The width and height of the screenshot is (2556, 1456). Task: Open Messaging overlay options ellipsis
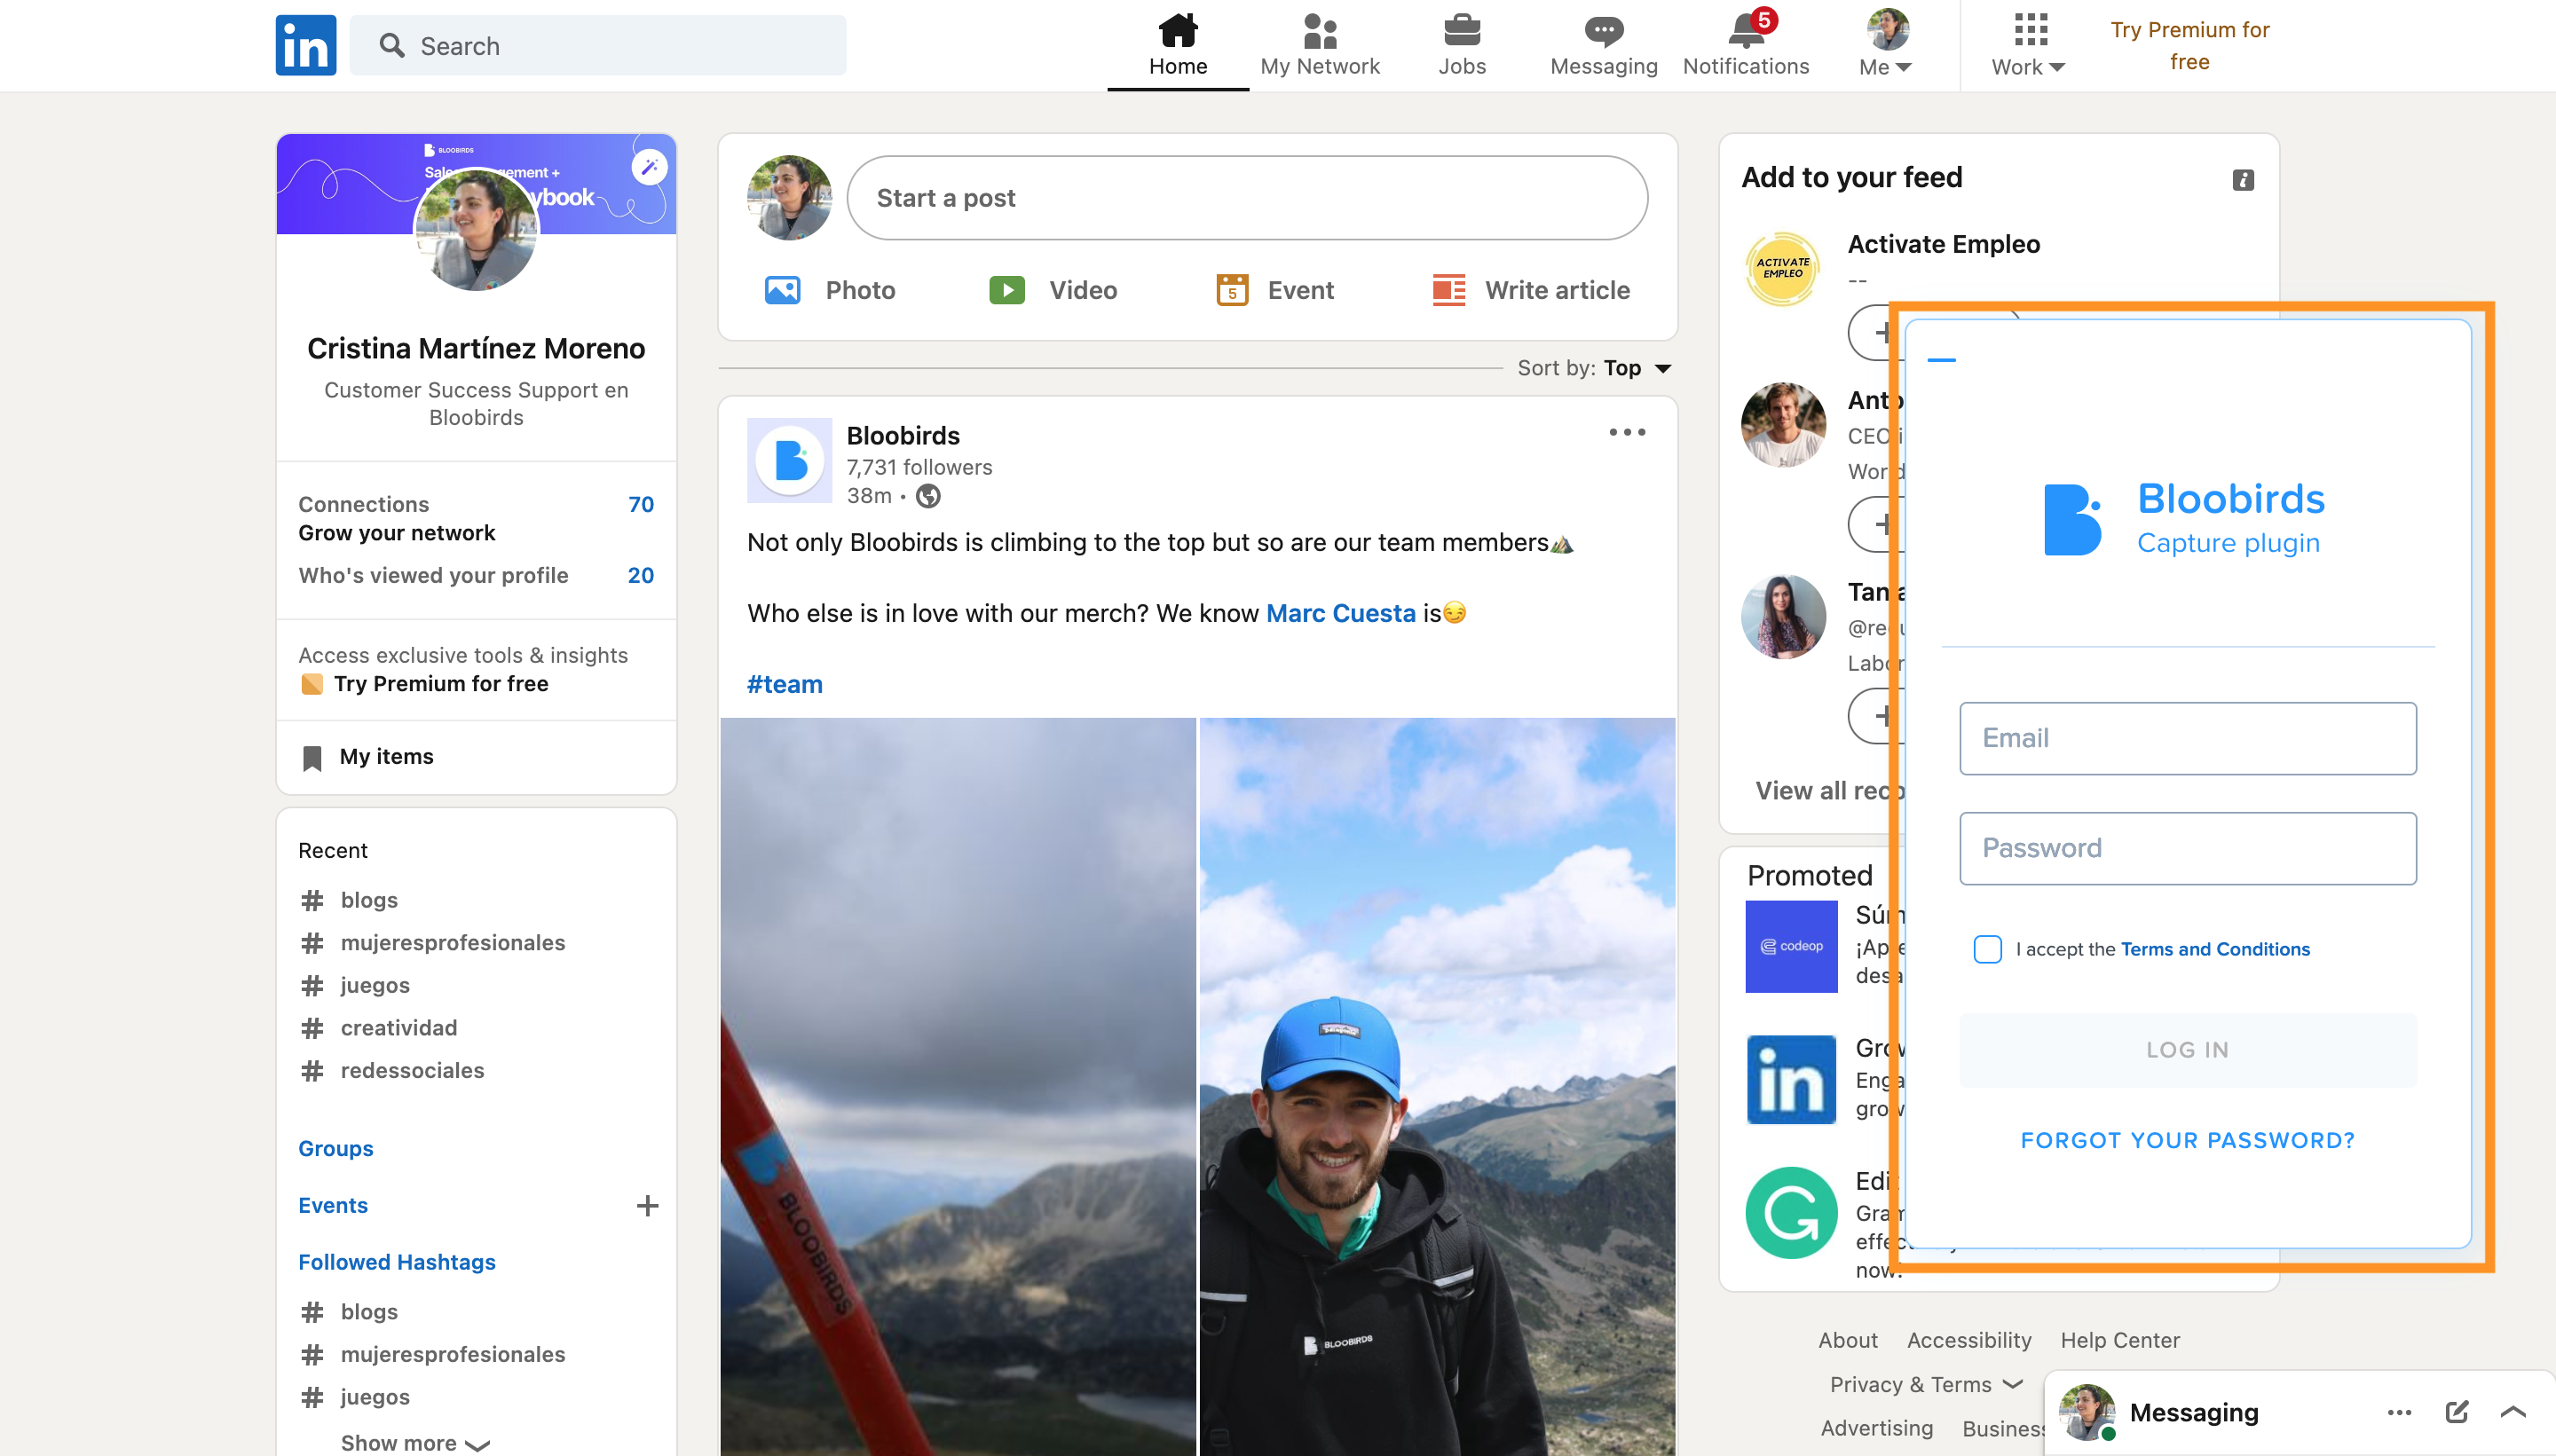[x=2399, y=1412]
